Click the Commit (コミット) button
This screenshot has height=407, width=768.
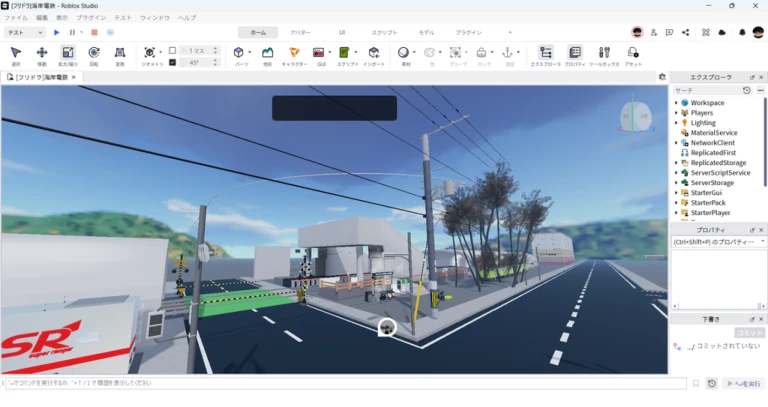tap(749, 332)
